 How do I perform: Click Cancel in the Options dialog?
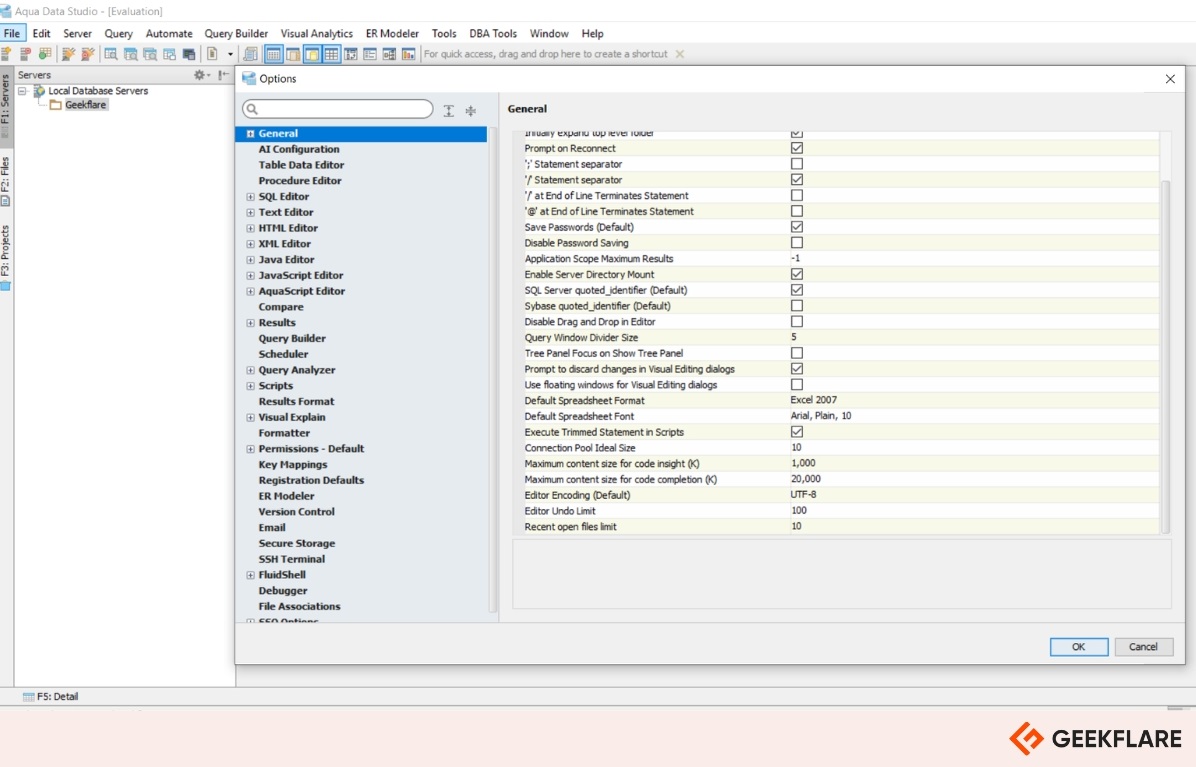1143,647
